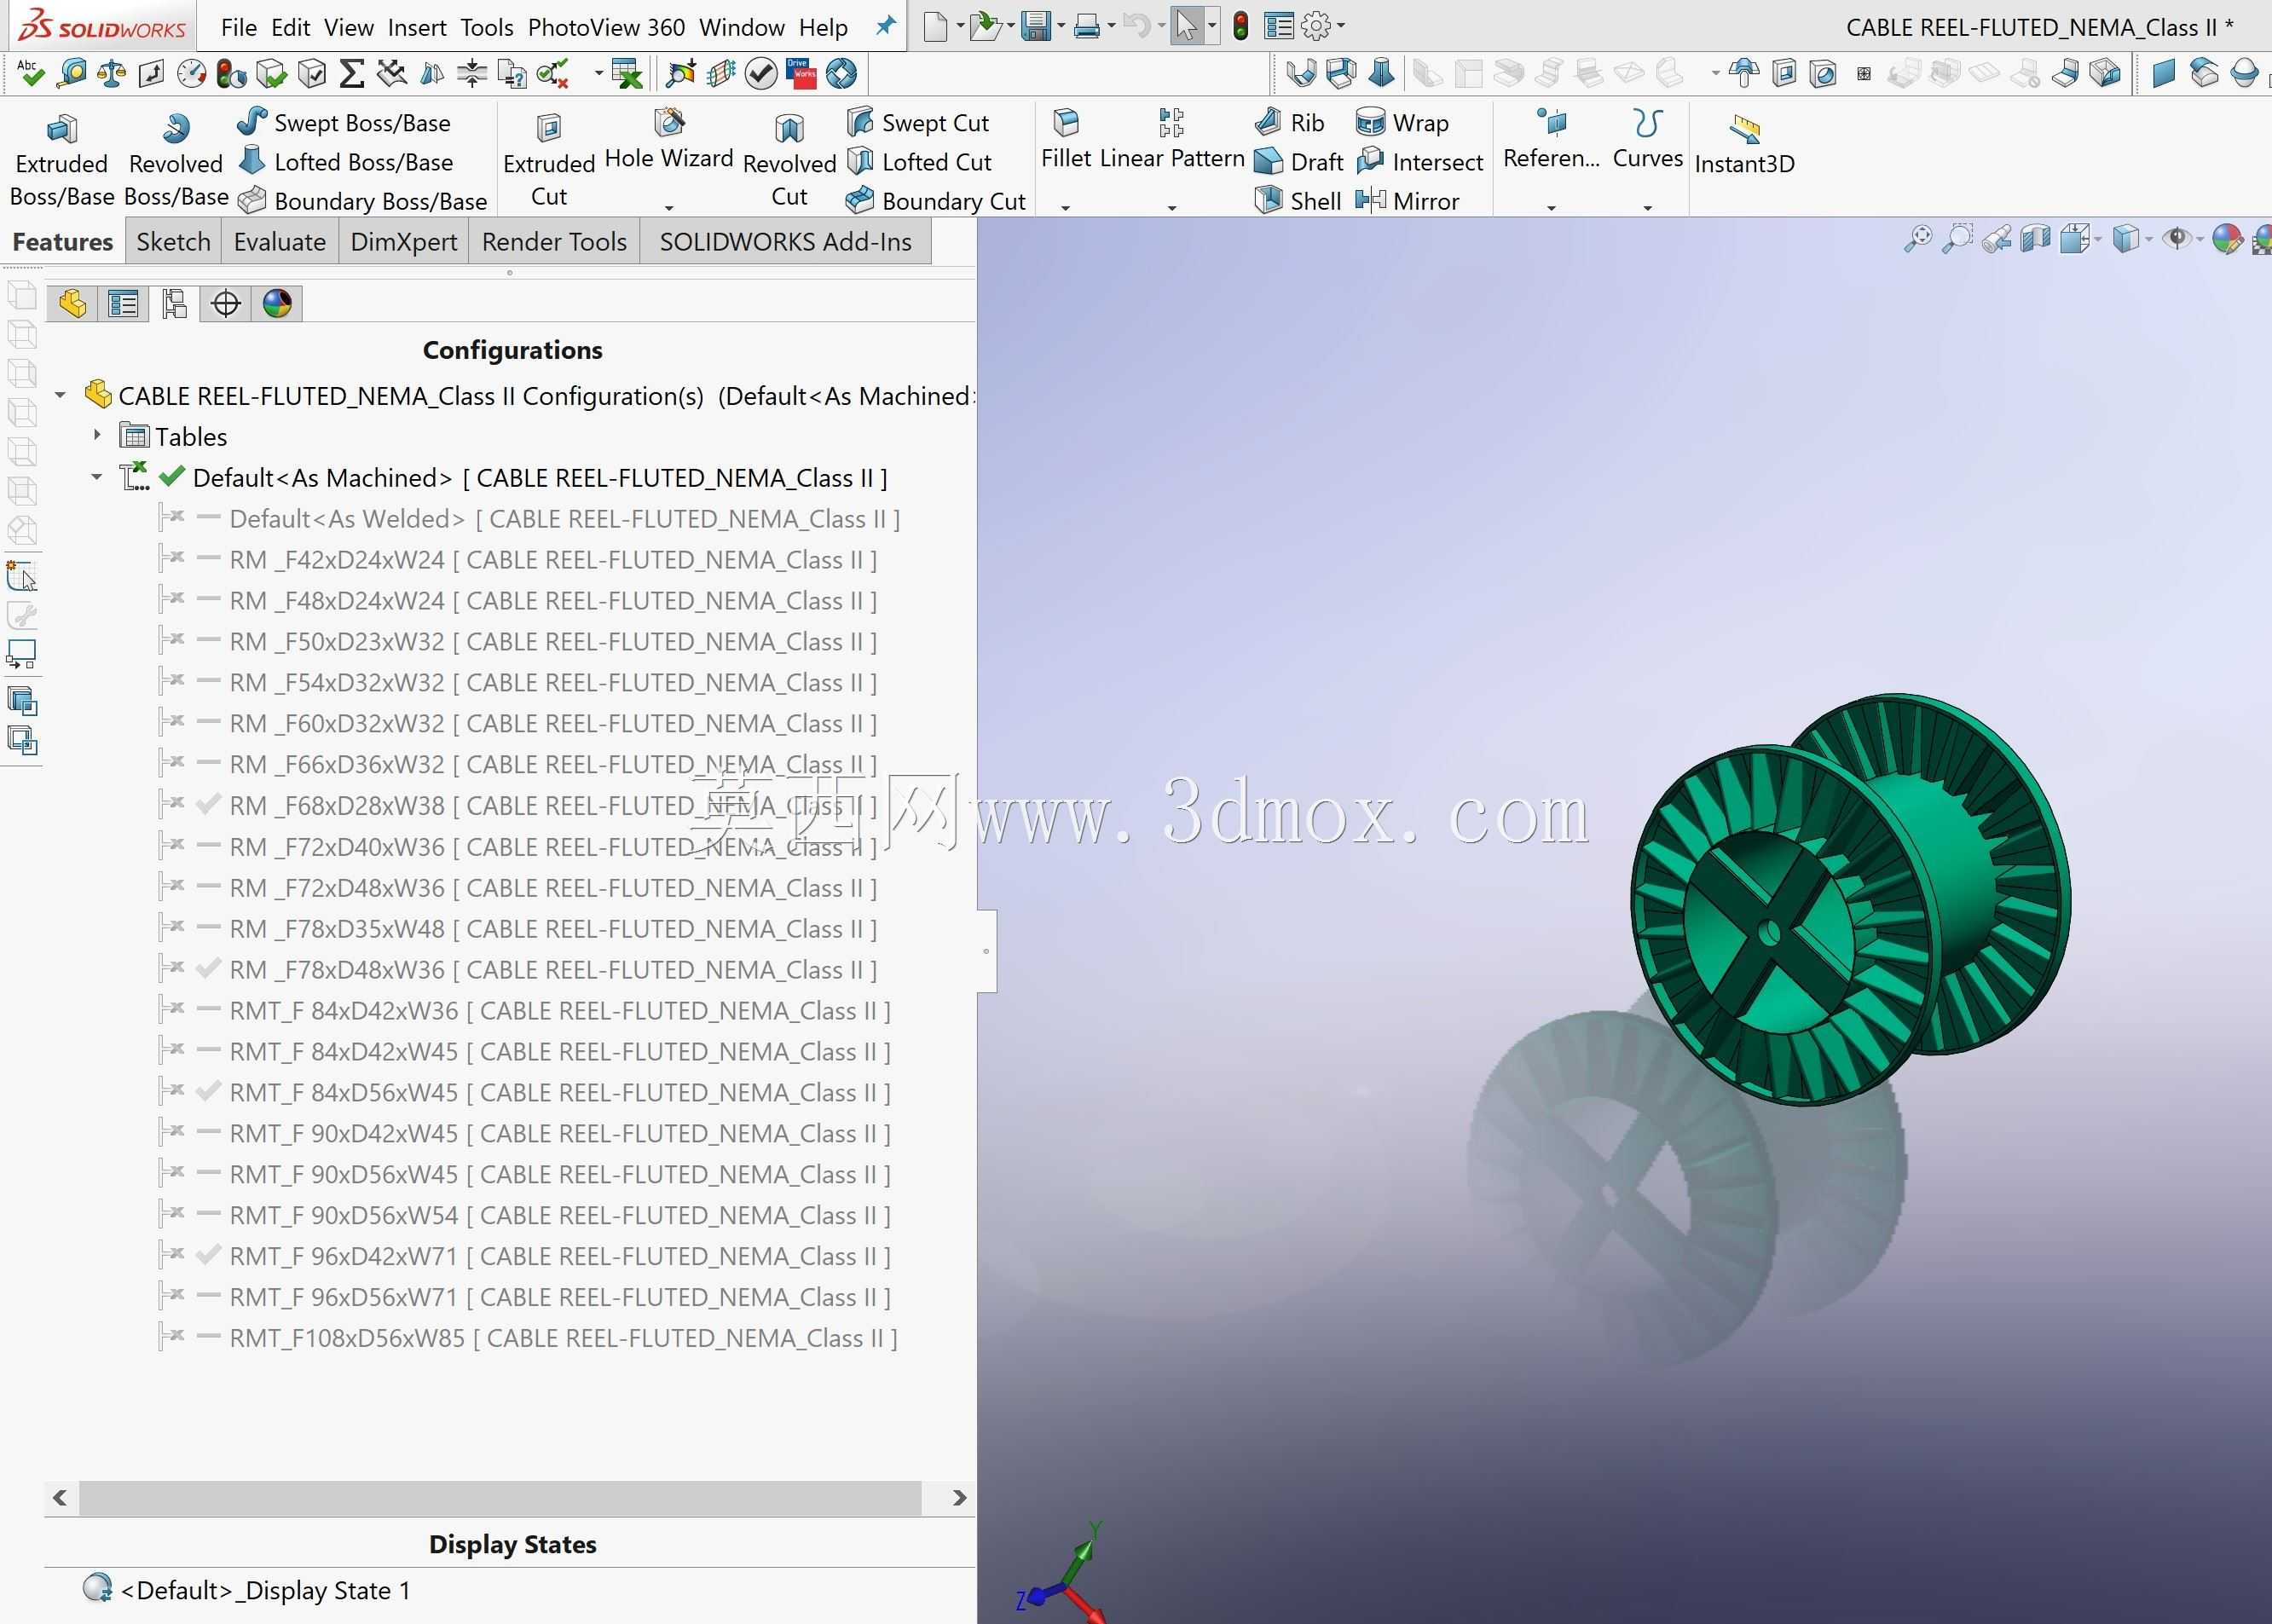2272x1624 pixels.
Task: Open the Hole Wizard tool
Action: coord(668,140)
